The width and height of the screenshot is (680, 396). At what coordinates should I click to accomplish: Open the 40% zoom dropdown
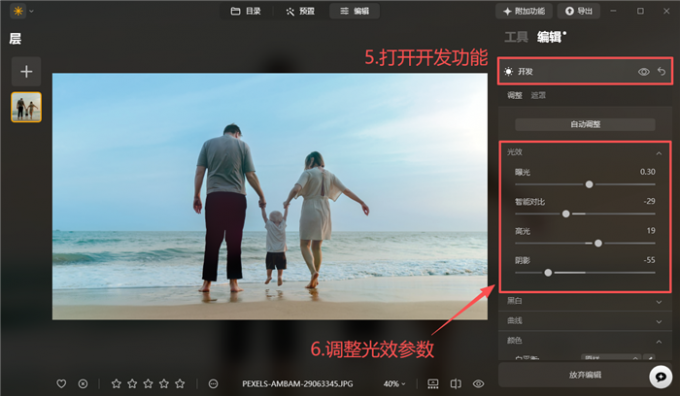tap(394, 384)
